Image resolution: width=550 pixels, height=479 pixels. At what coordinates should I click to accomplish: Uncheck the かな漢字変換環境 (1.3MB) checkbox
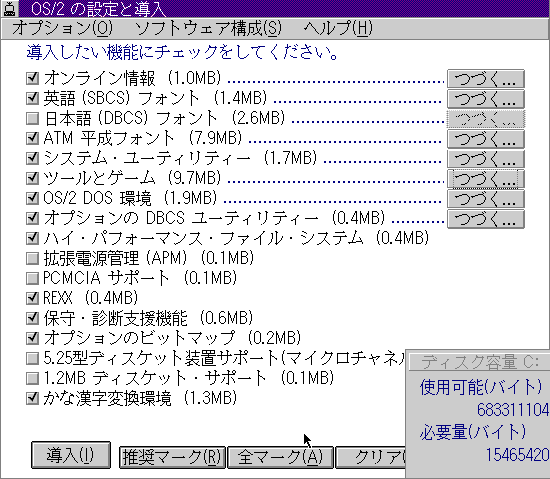coord(32,398)
